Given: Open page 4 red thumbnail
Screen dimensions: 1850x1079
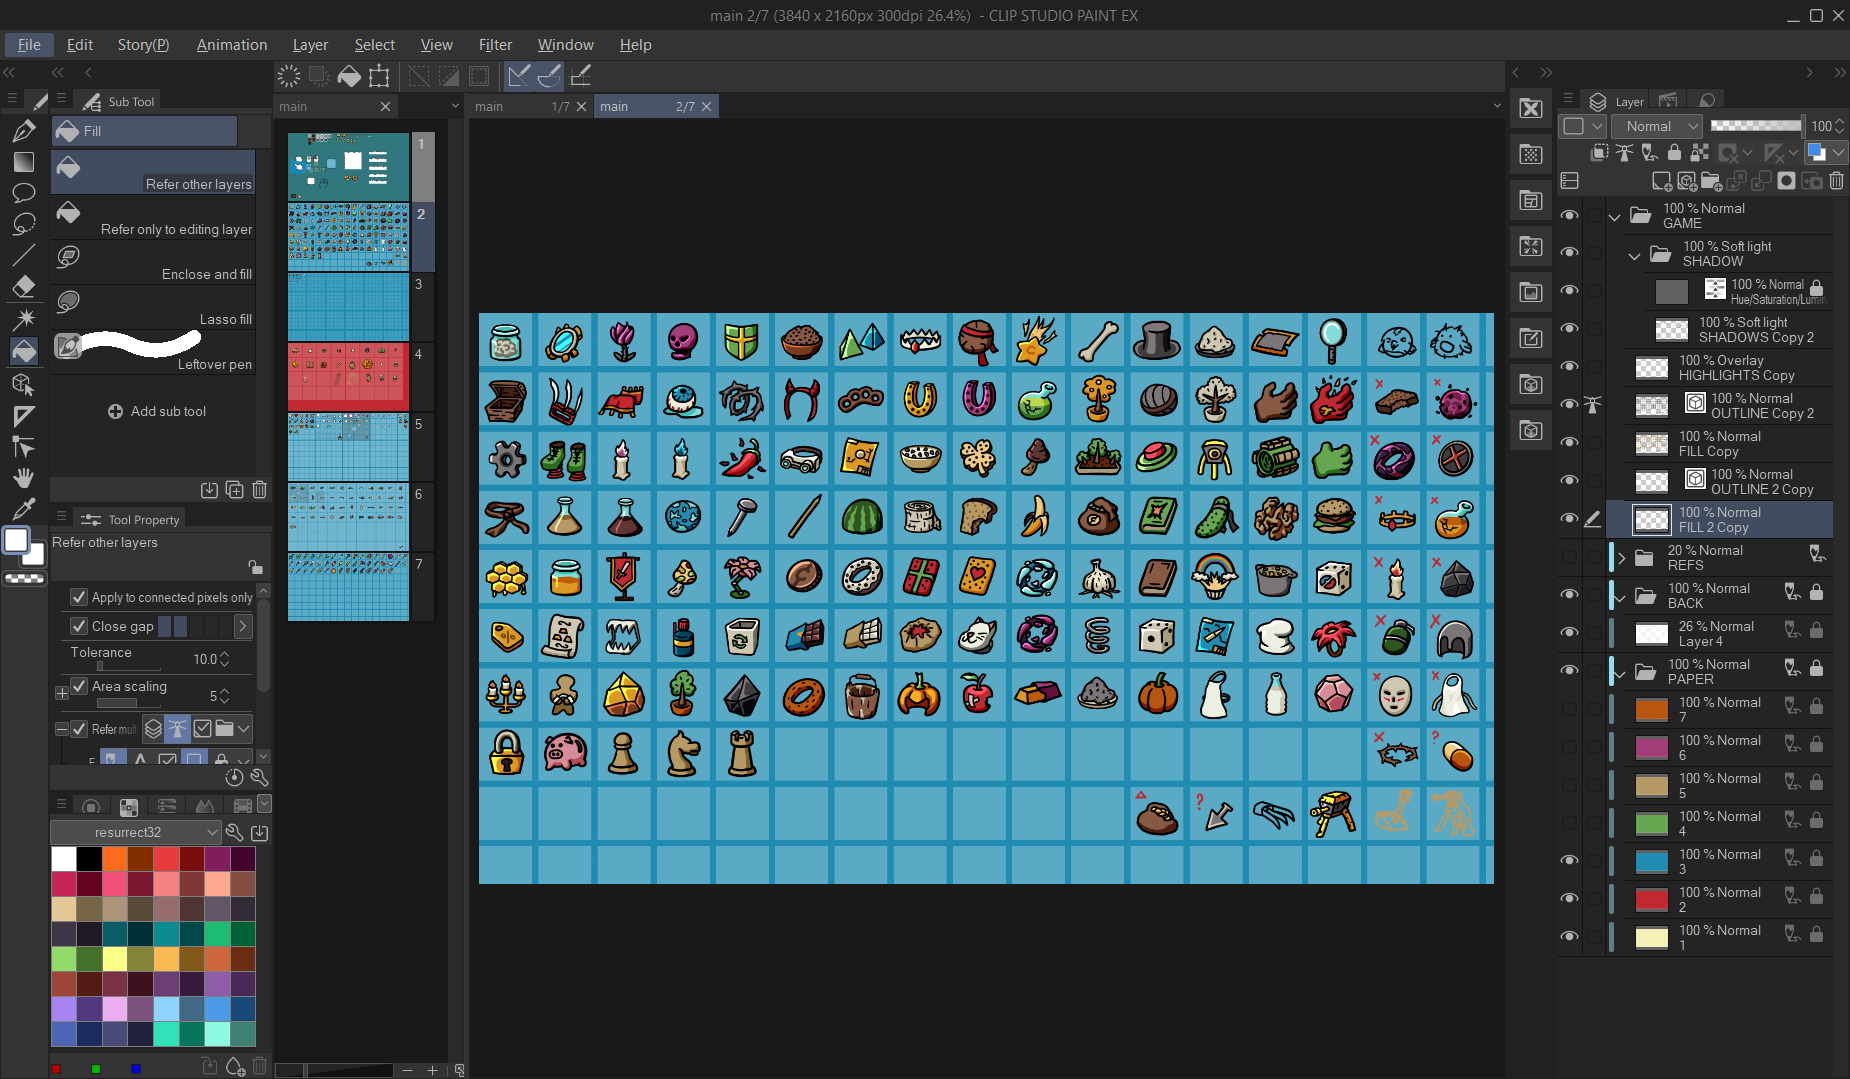Looking at the screenshot, I should 348,376.
